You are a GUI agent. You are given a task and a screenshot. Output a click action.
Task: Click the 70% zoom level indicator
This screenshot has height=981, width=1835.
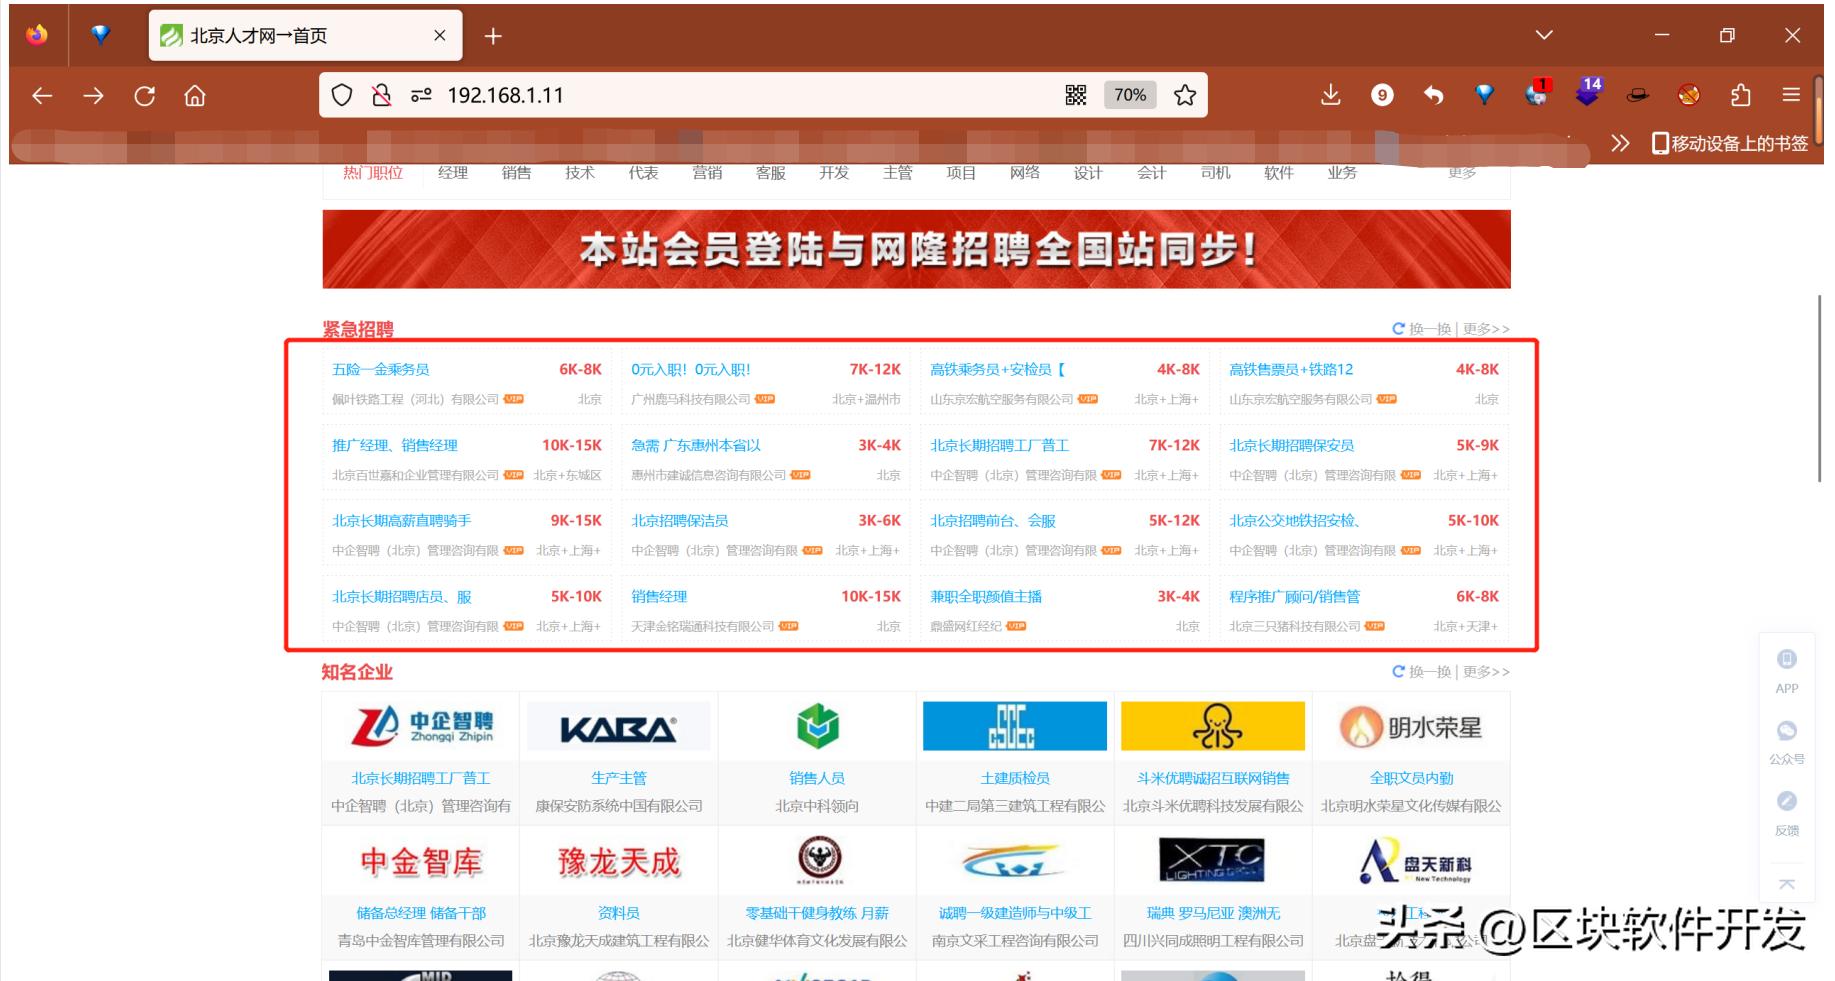tap(1129, 95)
